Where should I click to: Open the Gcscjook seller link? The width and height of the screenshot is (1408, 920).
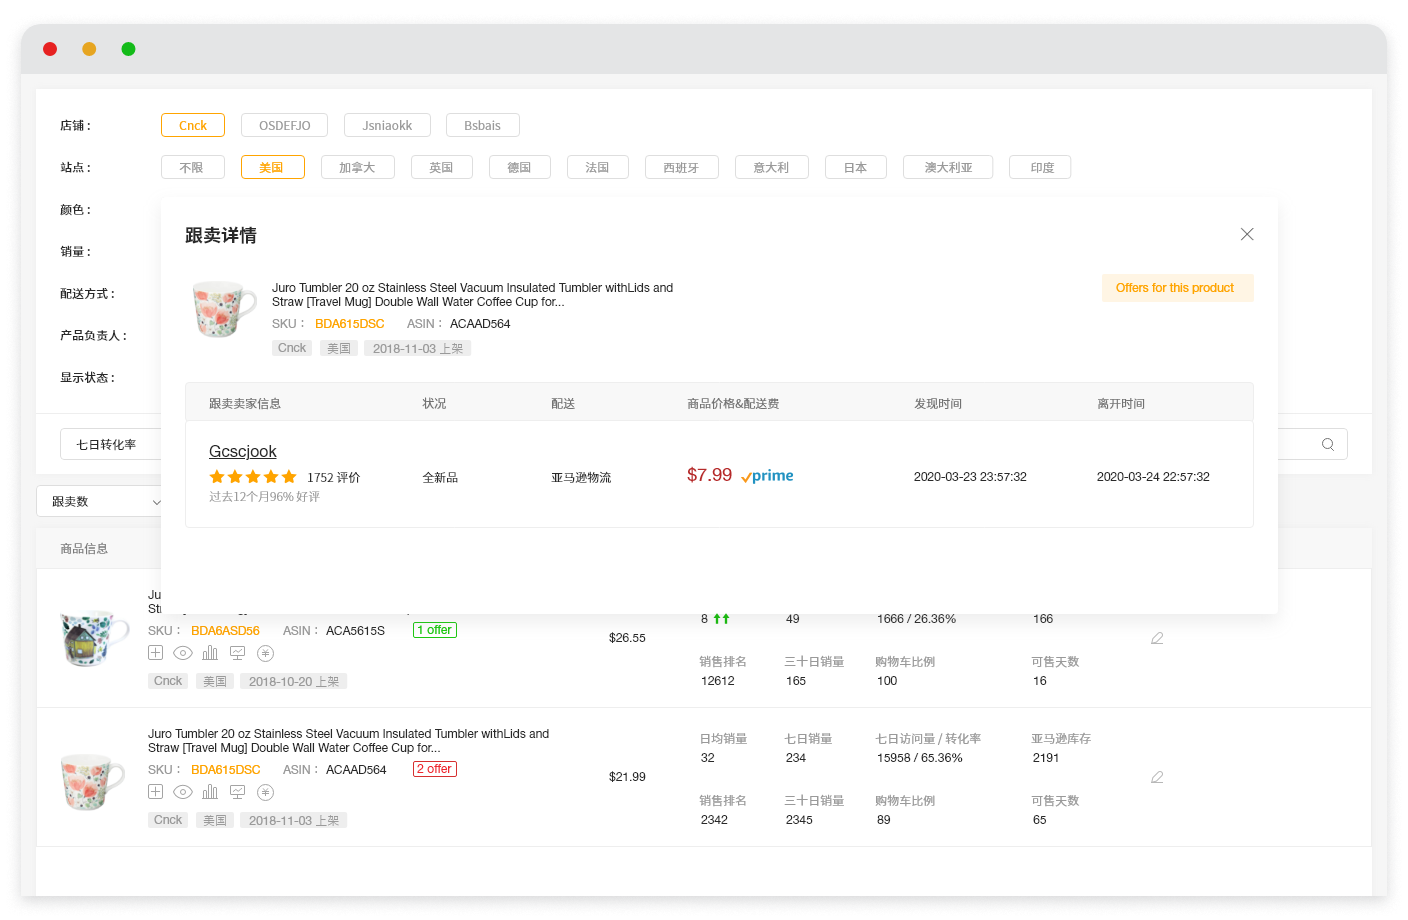pos(243,452)
